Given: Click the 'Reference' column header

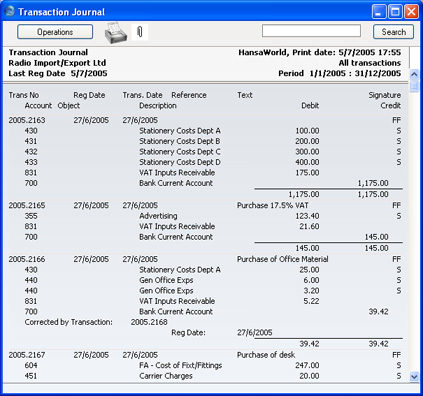Looking at the screenshot, I should (189, 95).
